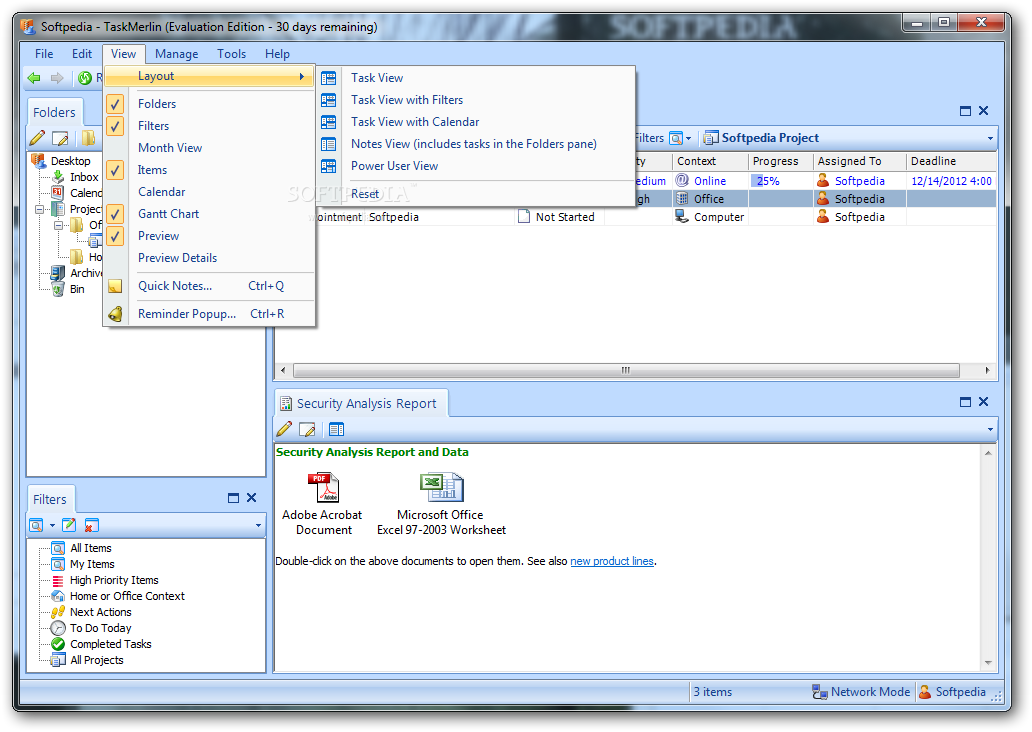Click the columns layout icon in preview toolbar
Image resolution: width=1032 pixels, height=732 pixels.
point(336,429)
